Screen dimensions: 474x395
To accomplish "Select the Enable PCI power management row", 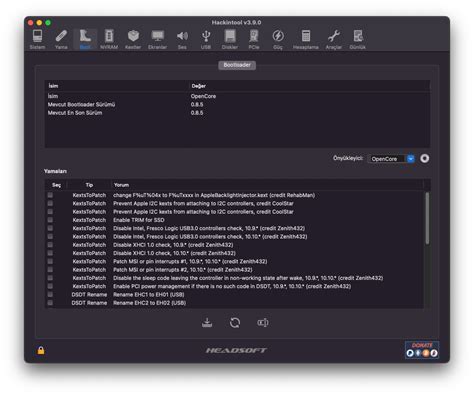I will coord(234,286).
